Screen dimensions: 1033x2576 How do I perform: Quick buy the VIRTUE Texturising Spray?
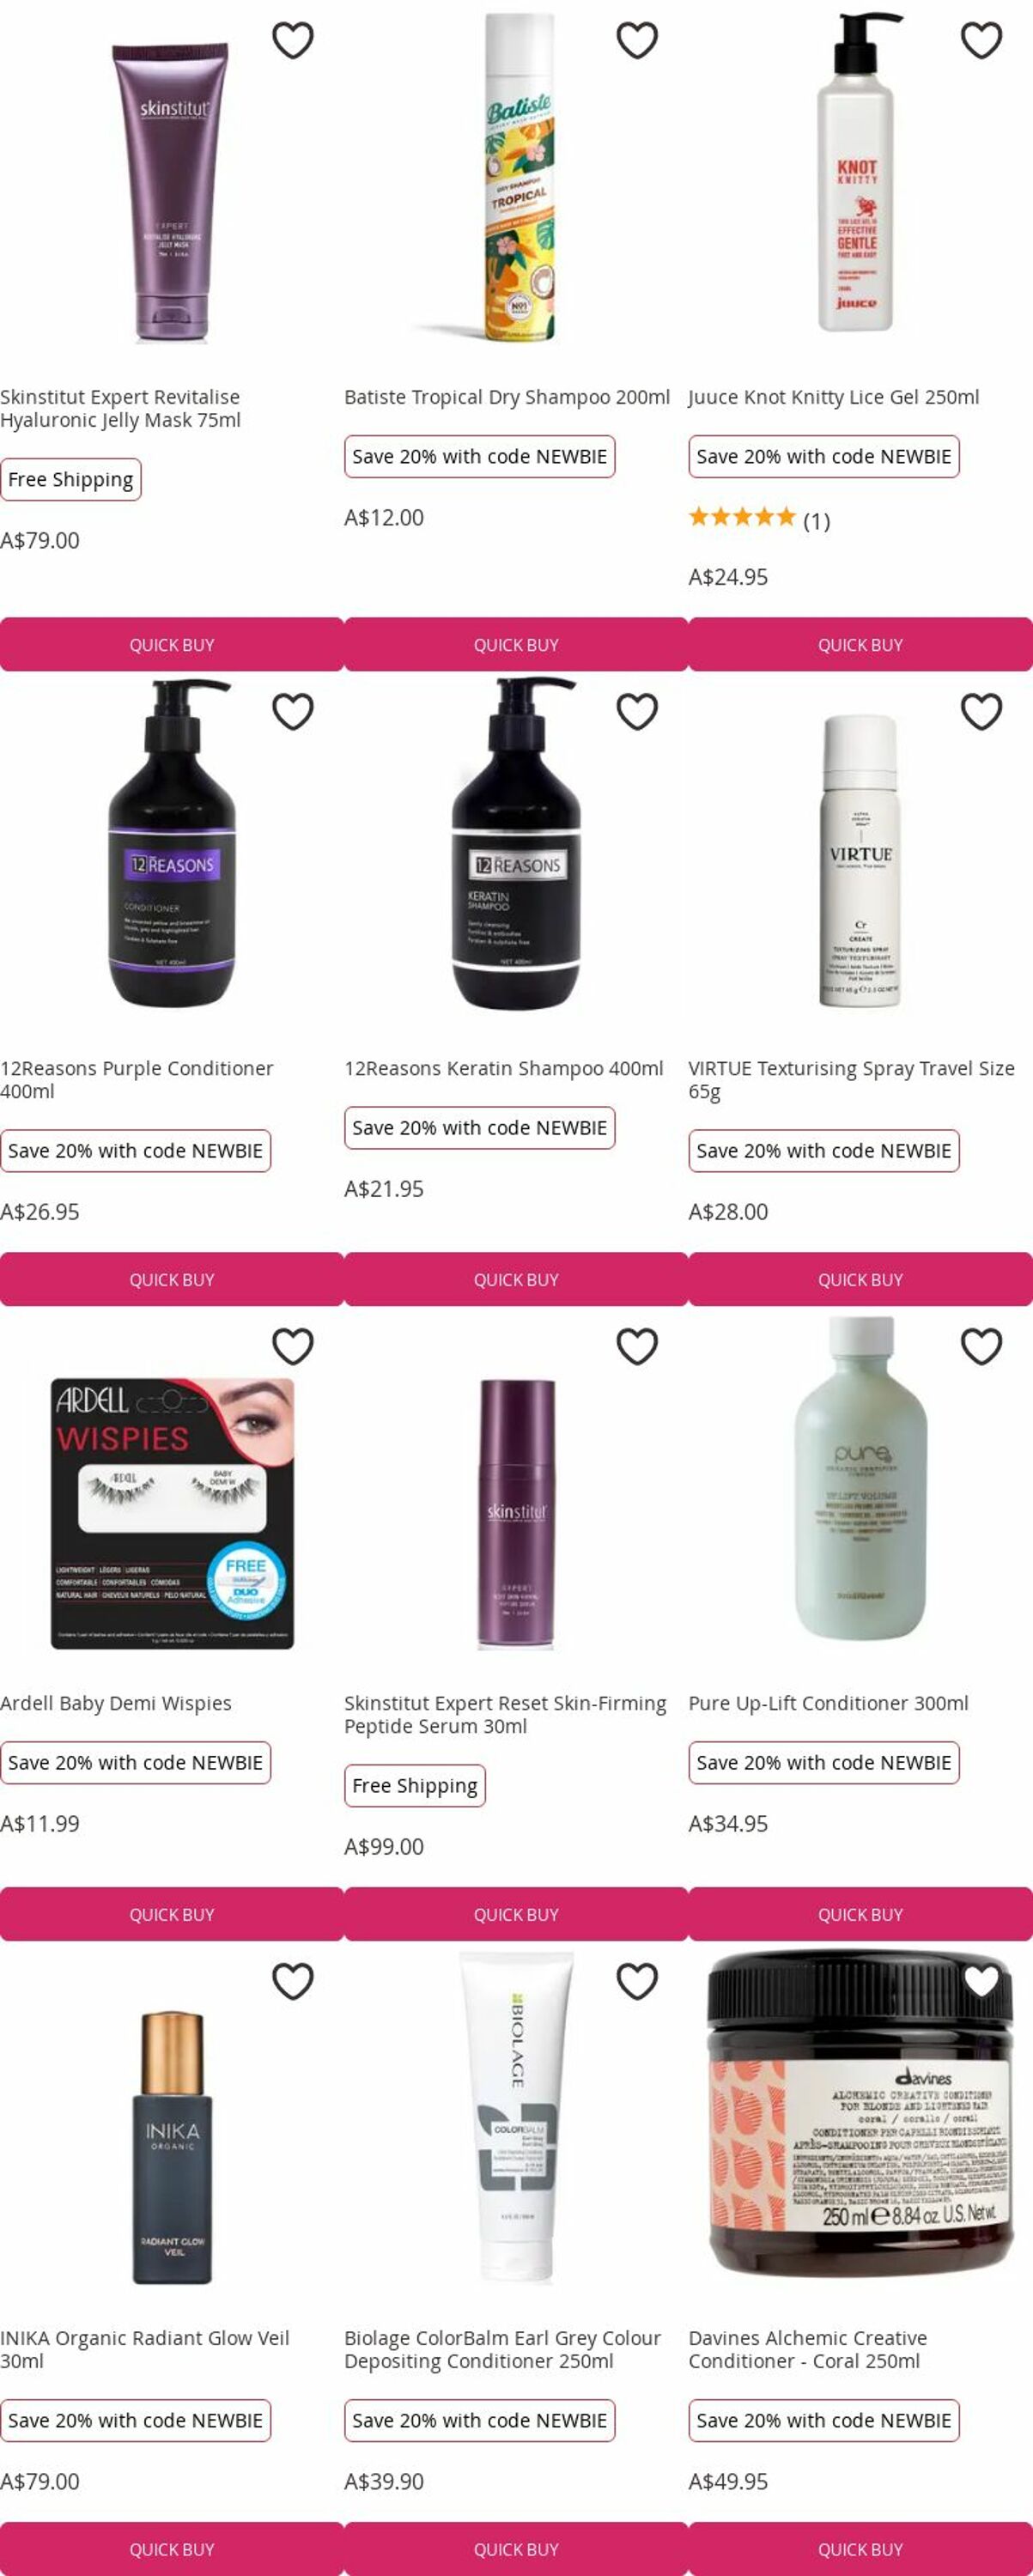(x=860, y=1280)
